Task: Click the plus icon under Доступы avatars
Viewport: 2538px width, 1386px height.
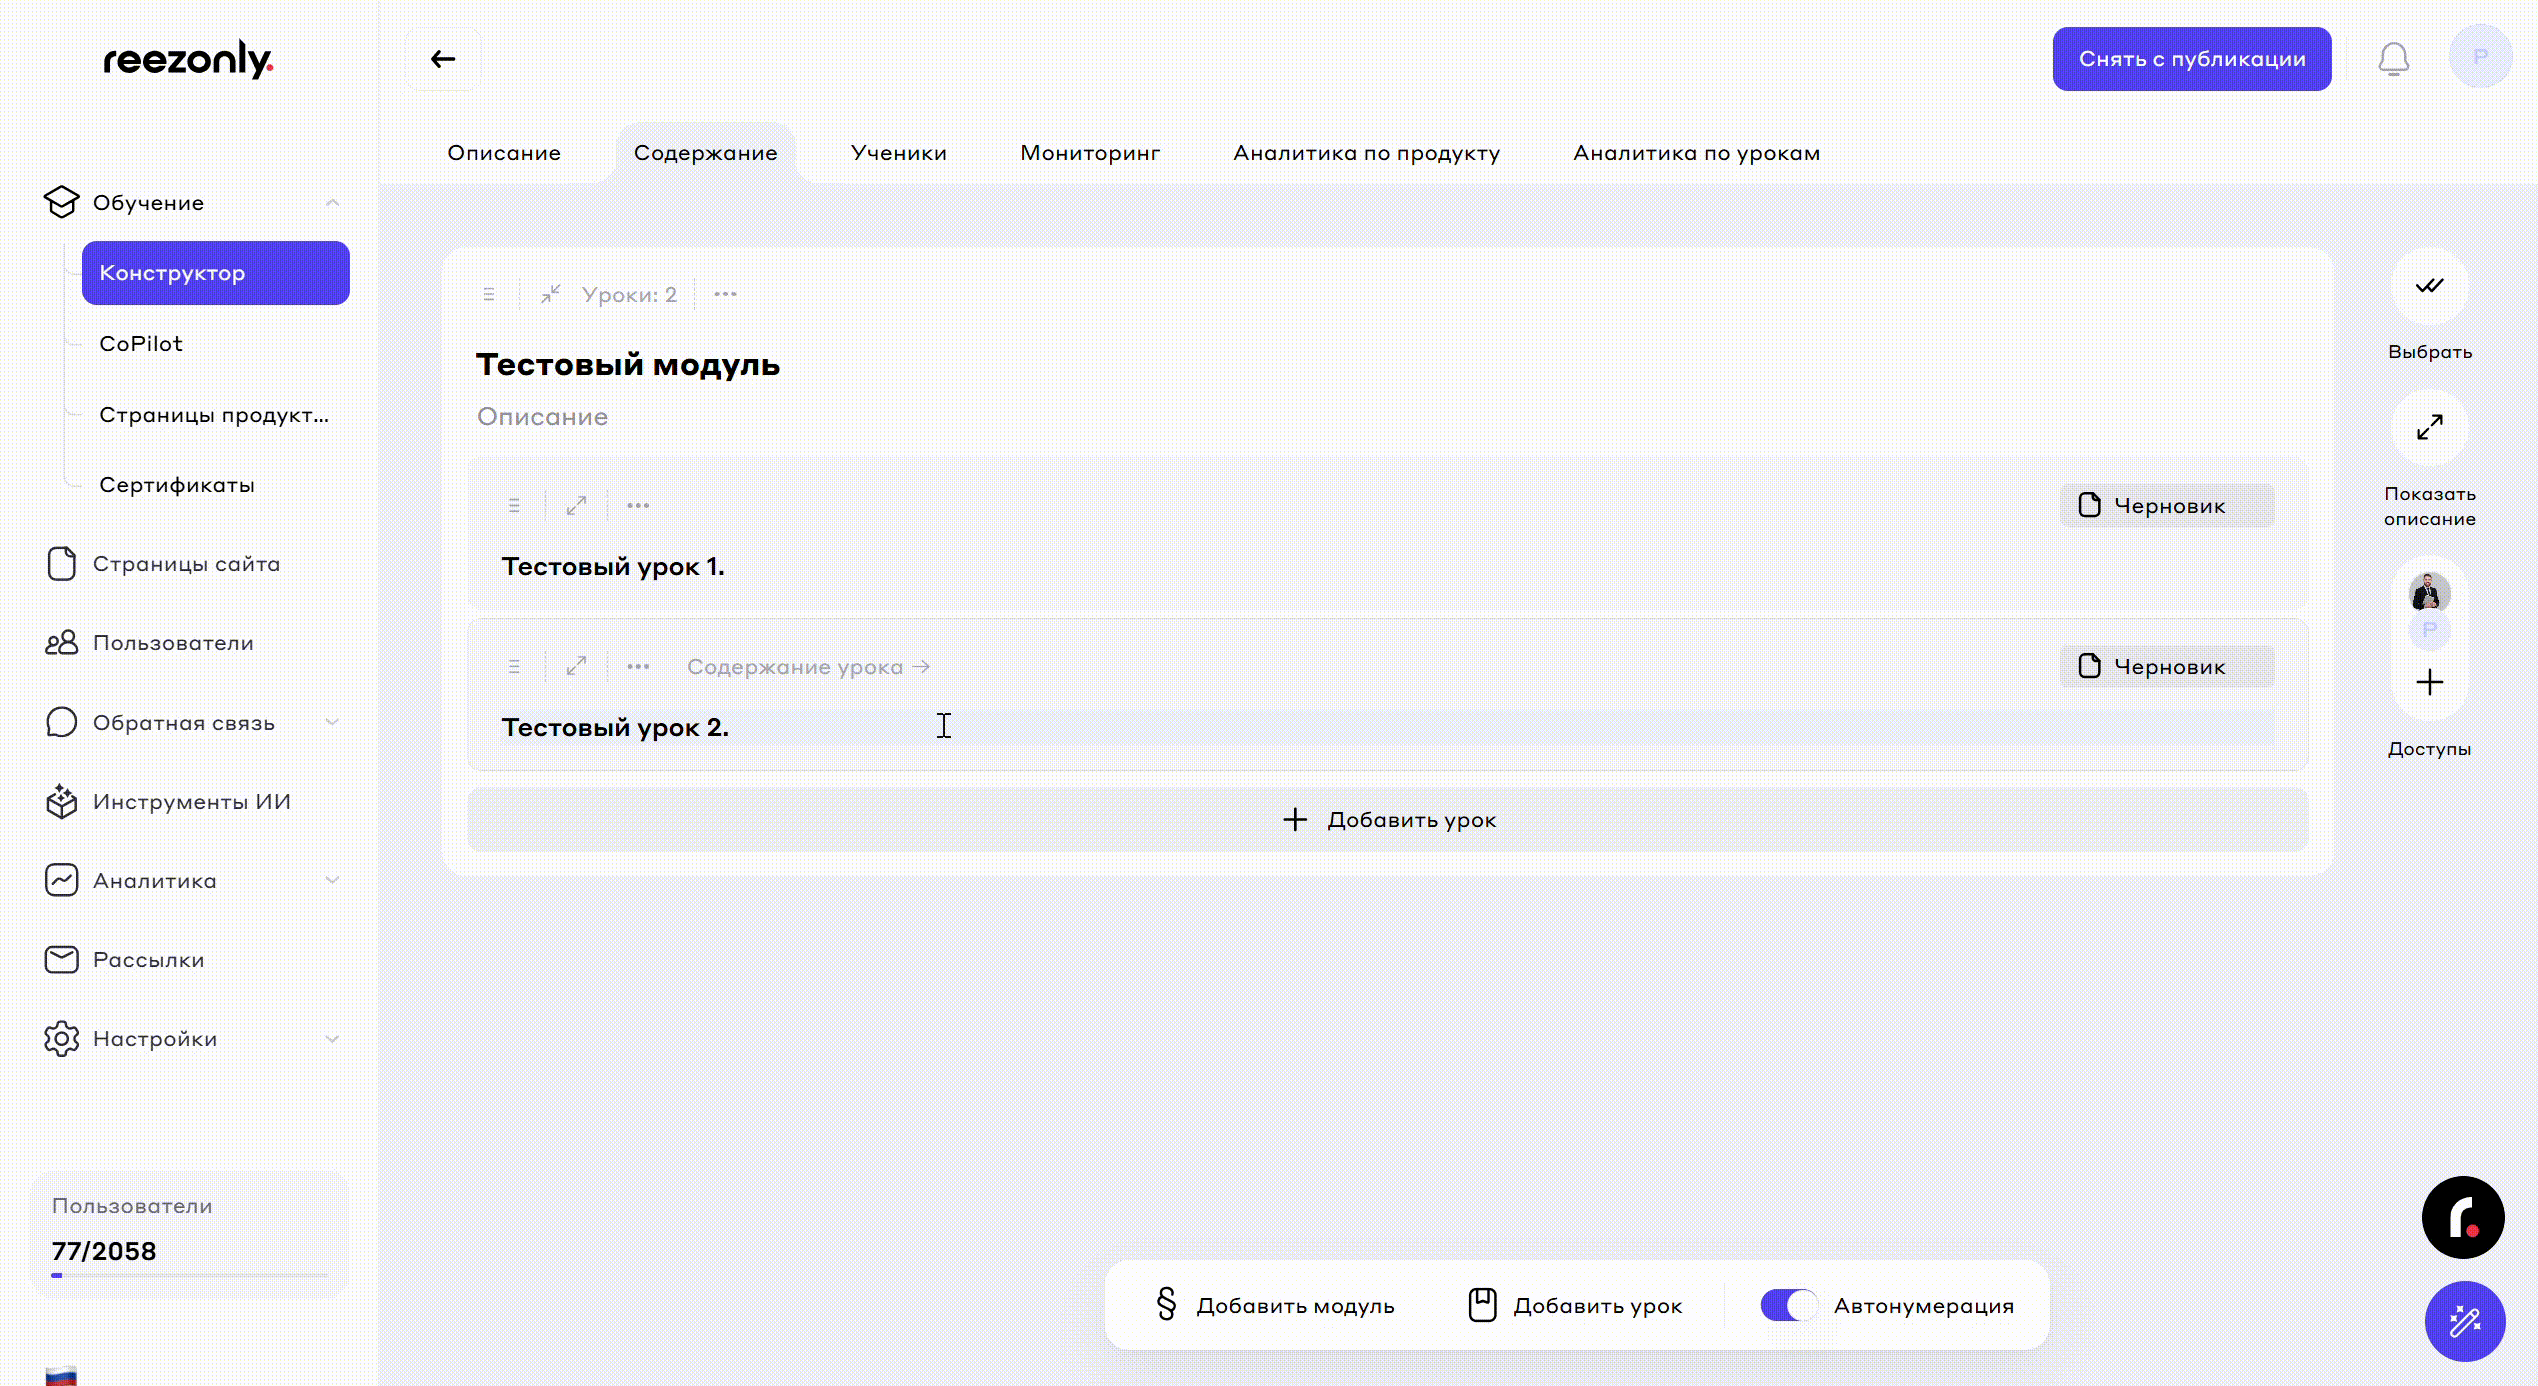Action: [2429, 683]
